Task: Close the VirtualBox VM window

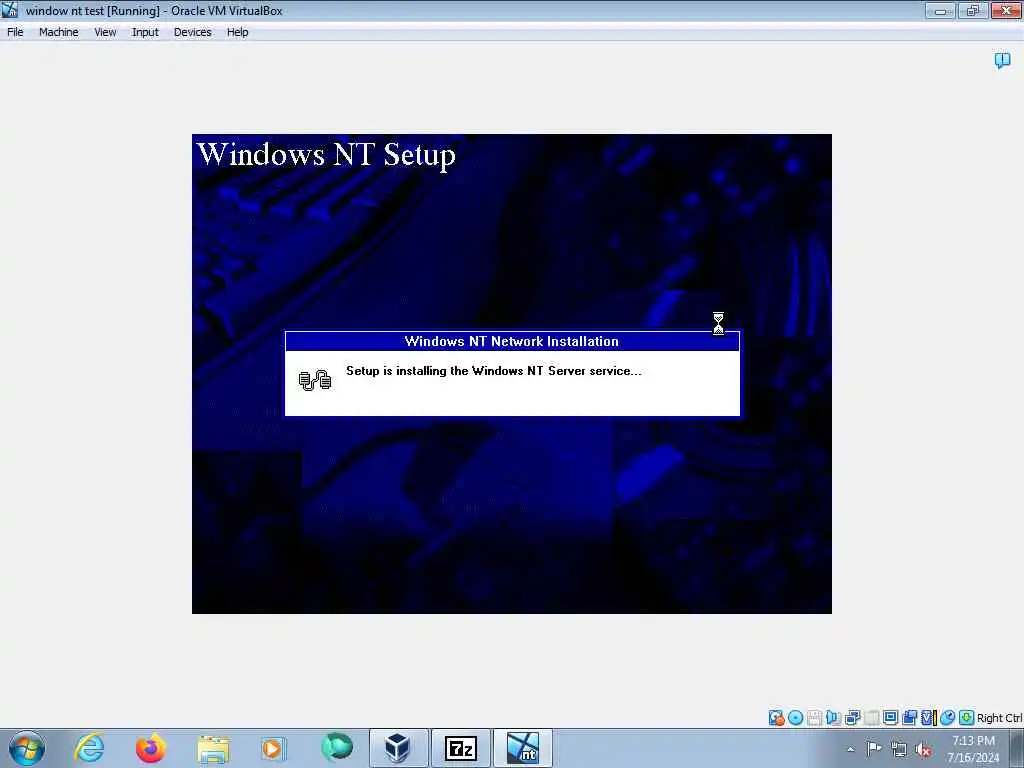Action: pos(1006,10)
